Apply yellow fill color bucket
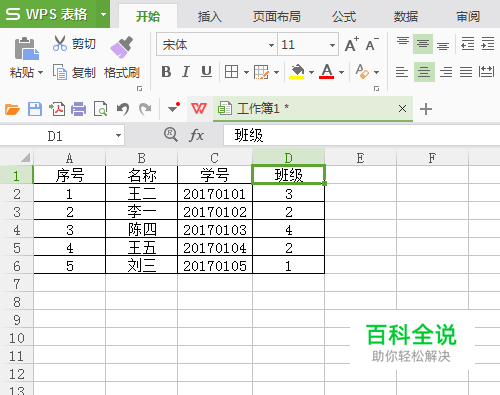Image resolution: width=500 pixels, height=395 pixels. click(297, 71)
